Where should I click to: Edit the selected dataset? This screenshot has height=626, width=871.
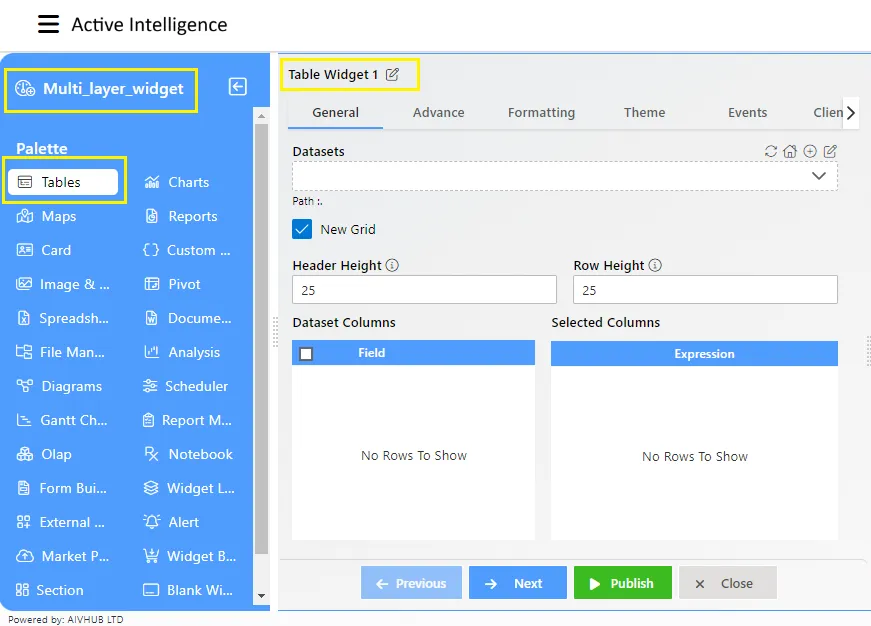click(830, 151)
